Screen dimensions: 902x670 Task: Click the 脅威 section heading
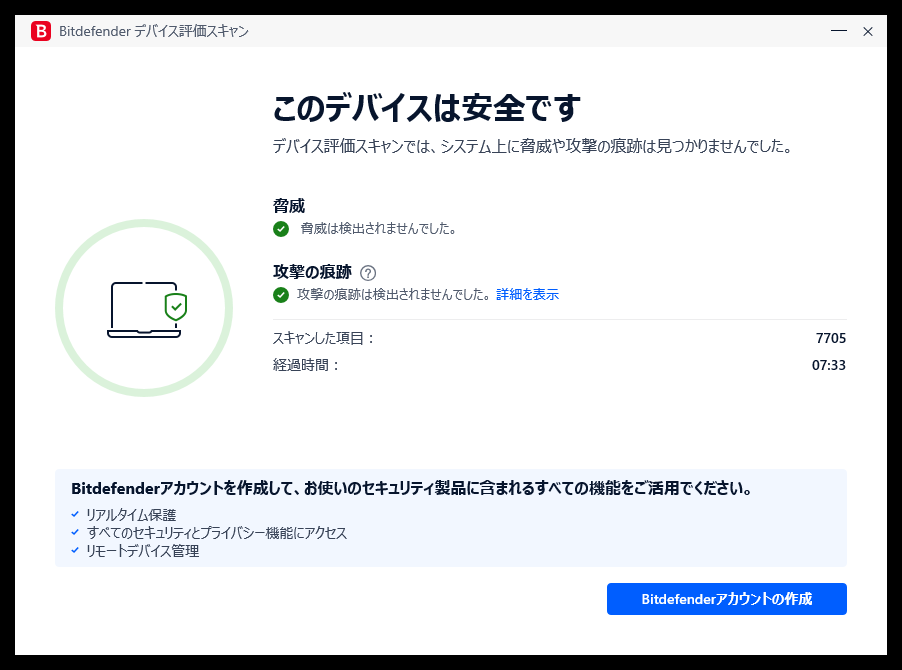(289, 206)
